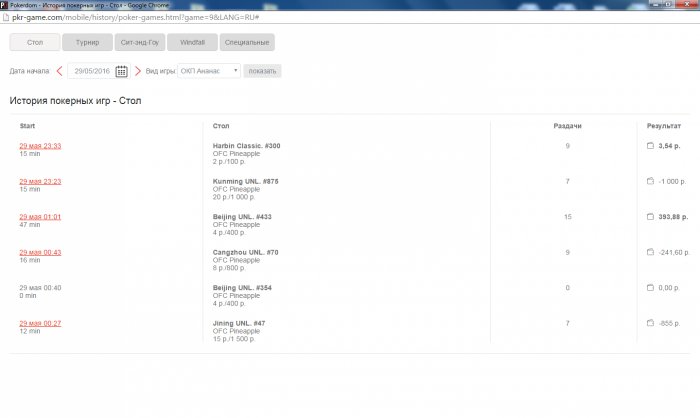Open the Специальные tab

tap(247, 42)
